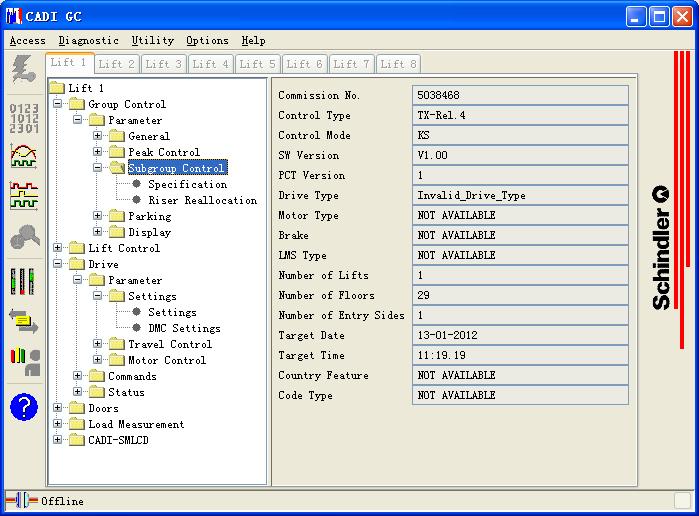This screenshot has width=699, height=516.
Task: Open the binary numbers icon in sidebar
Action: (x=24, y=118)
